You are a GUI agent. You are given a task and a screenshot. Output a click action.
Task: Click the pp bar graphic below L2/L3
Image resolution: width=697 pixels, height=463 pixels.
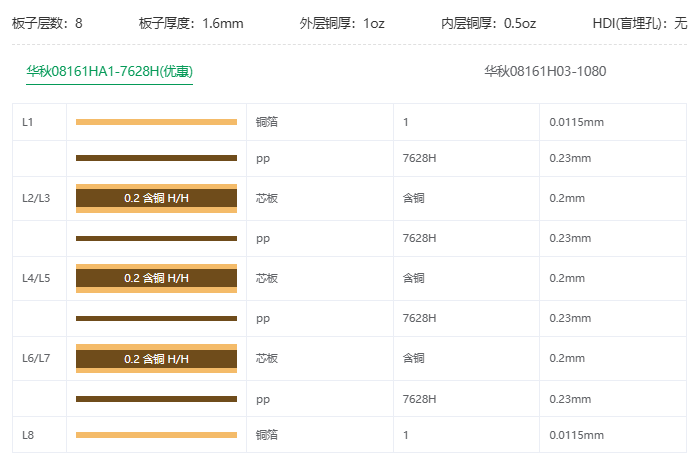[x=156, y=239]
